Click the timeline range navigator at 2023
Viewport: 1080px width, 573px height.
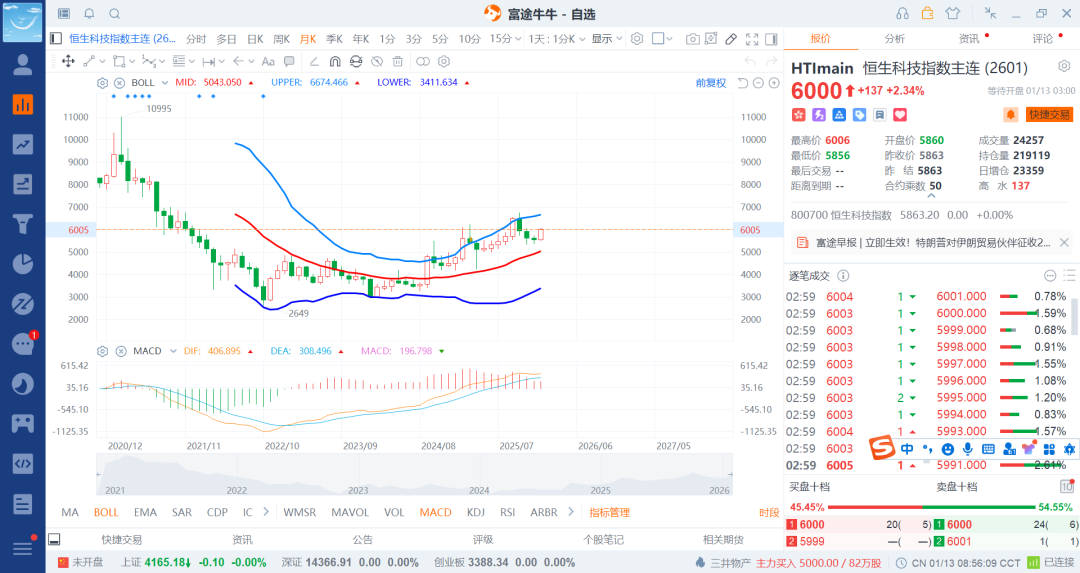coord(358,476)
